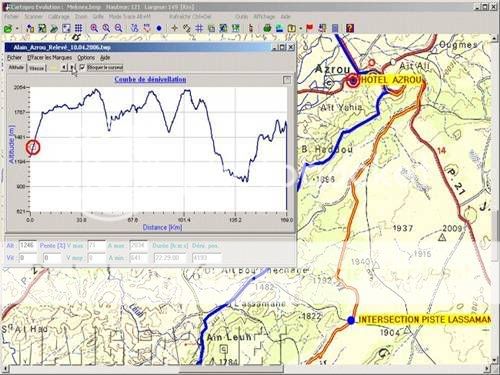Open help via the question mark icon

[x=349, y=28]
